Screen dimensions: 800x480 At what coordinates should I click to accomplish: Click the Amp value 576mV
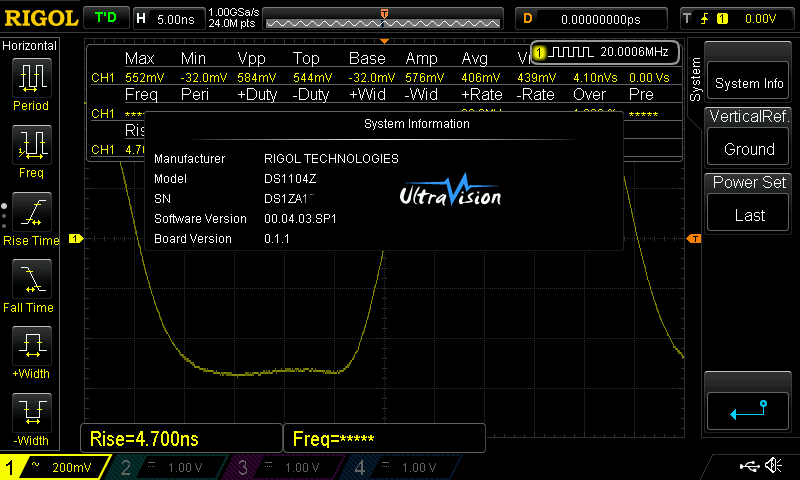tap(424, 78)
